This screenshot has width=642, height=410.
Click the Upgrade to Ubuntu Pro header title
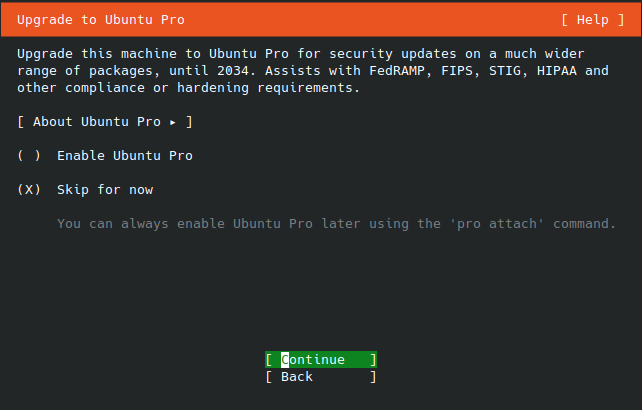(x=101, y=20)
